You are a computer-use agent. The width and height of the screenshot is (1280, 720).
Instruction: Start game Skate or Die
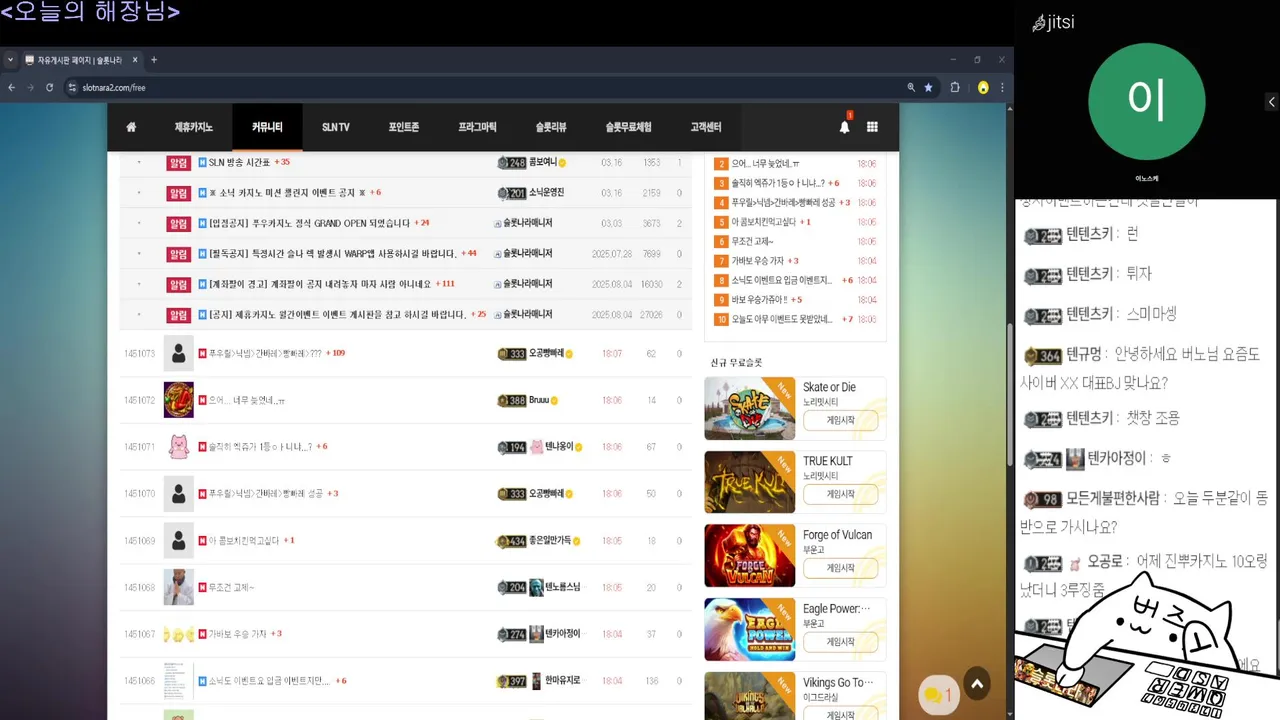(840, 421)
